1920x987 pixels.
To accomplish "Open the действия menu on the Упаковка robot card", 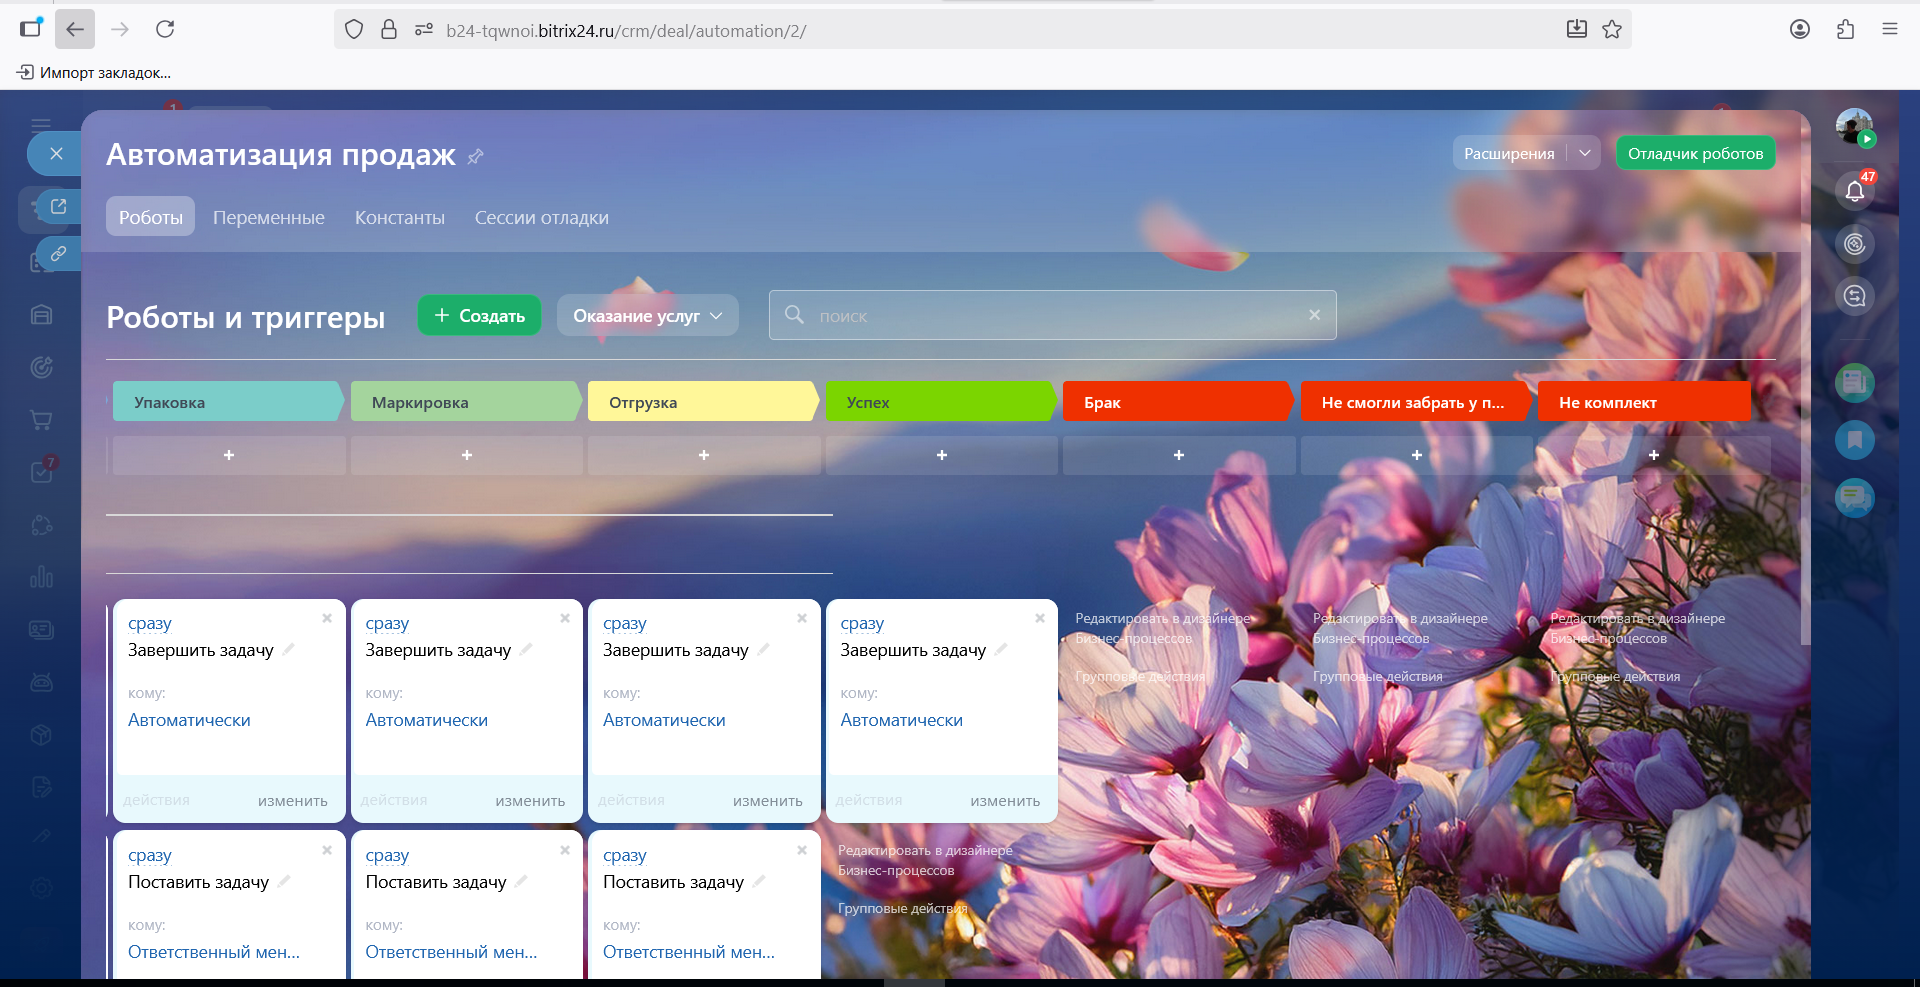I will point(156,800).
